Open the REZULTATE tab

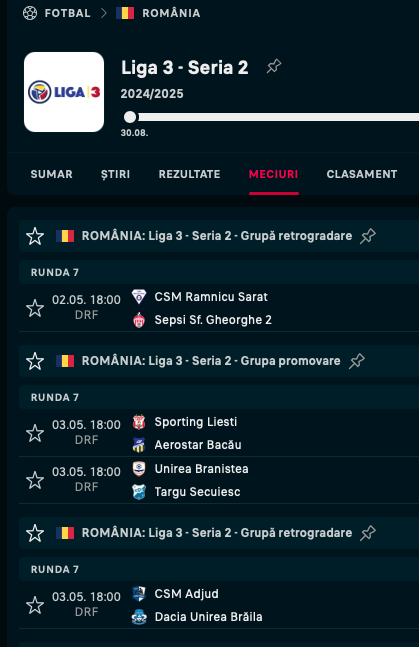[x=189, y=174]
